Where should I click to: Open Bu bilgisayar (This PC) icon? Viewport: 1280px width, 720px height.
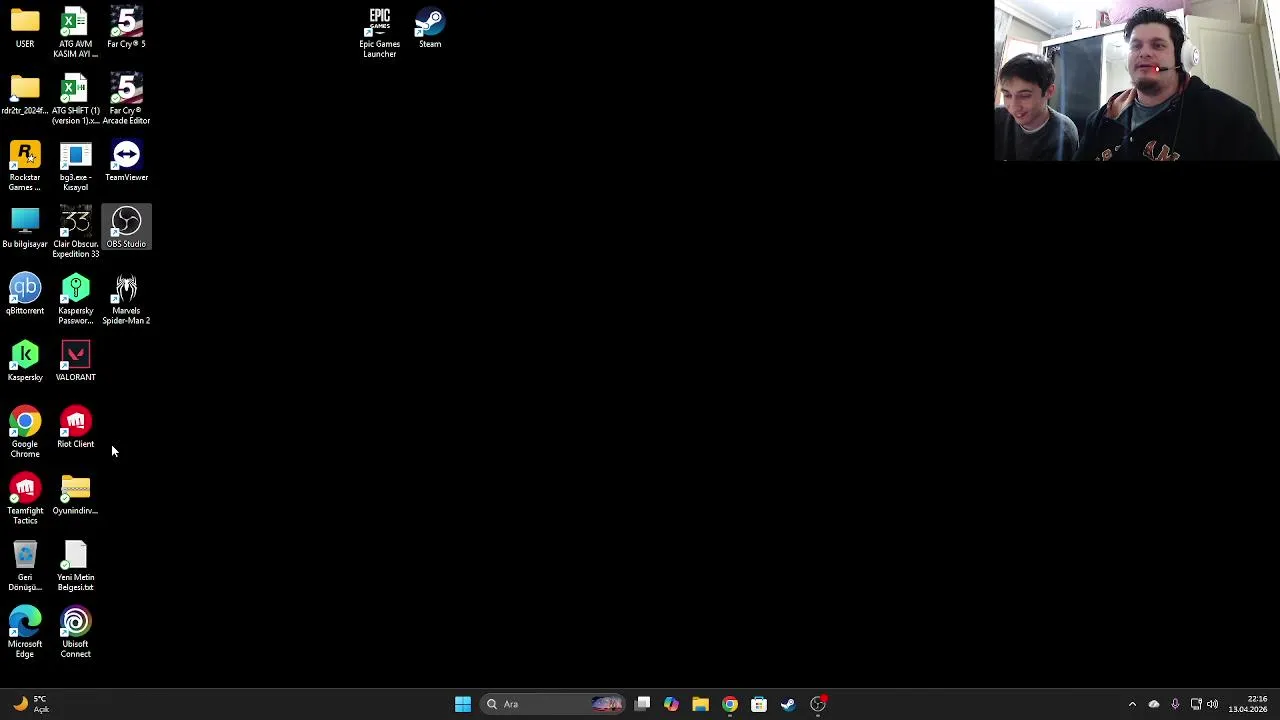(25, 228)
